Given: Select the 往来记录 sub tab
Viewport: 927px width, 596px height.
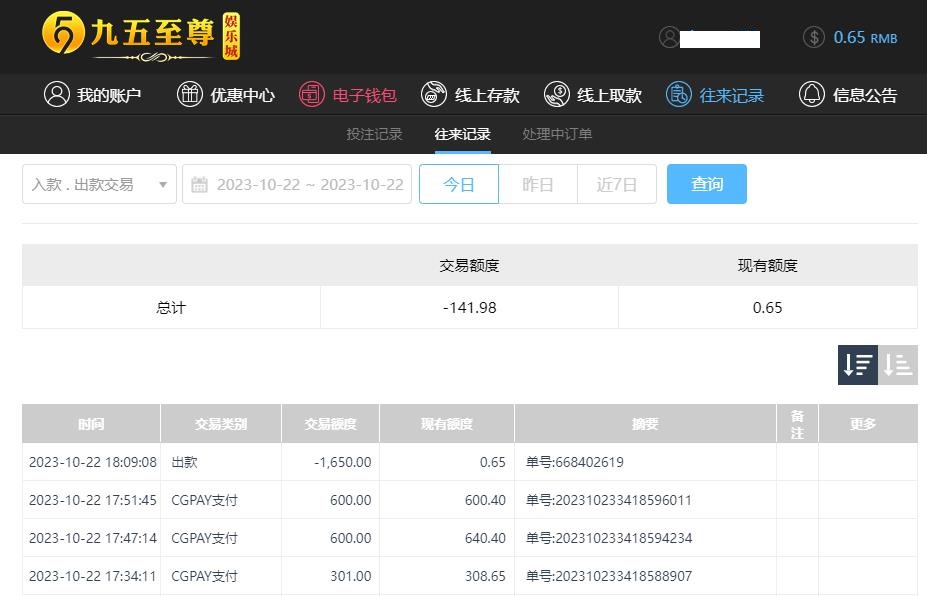Looking at the screenshot, I should click(462, 134).
